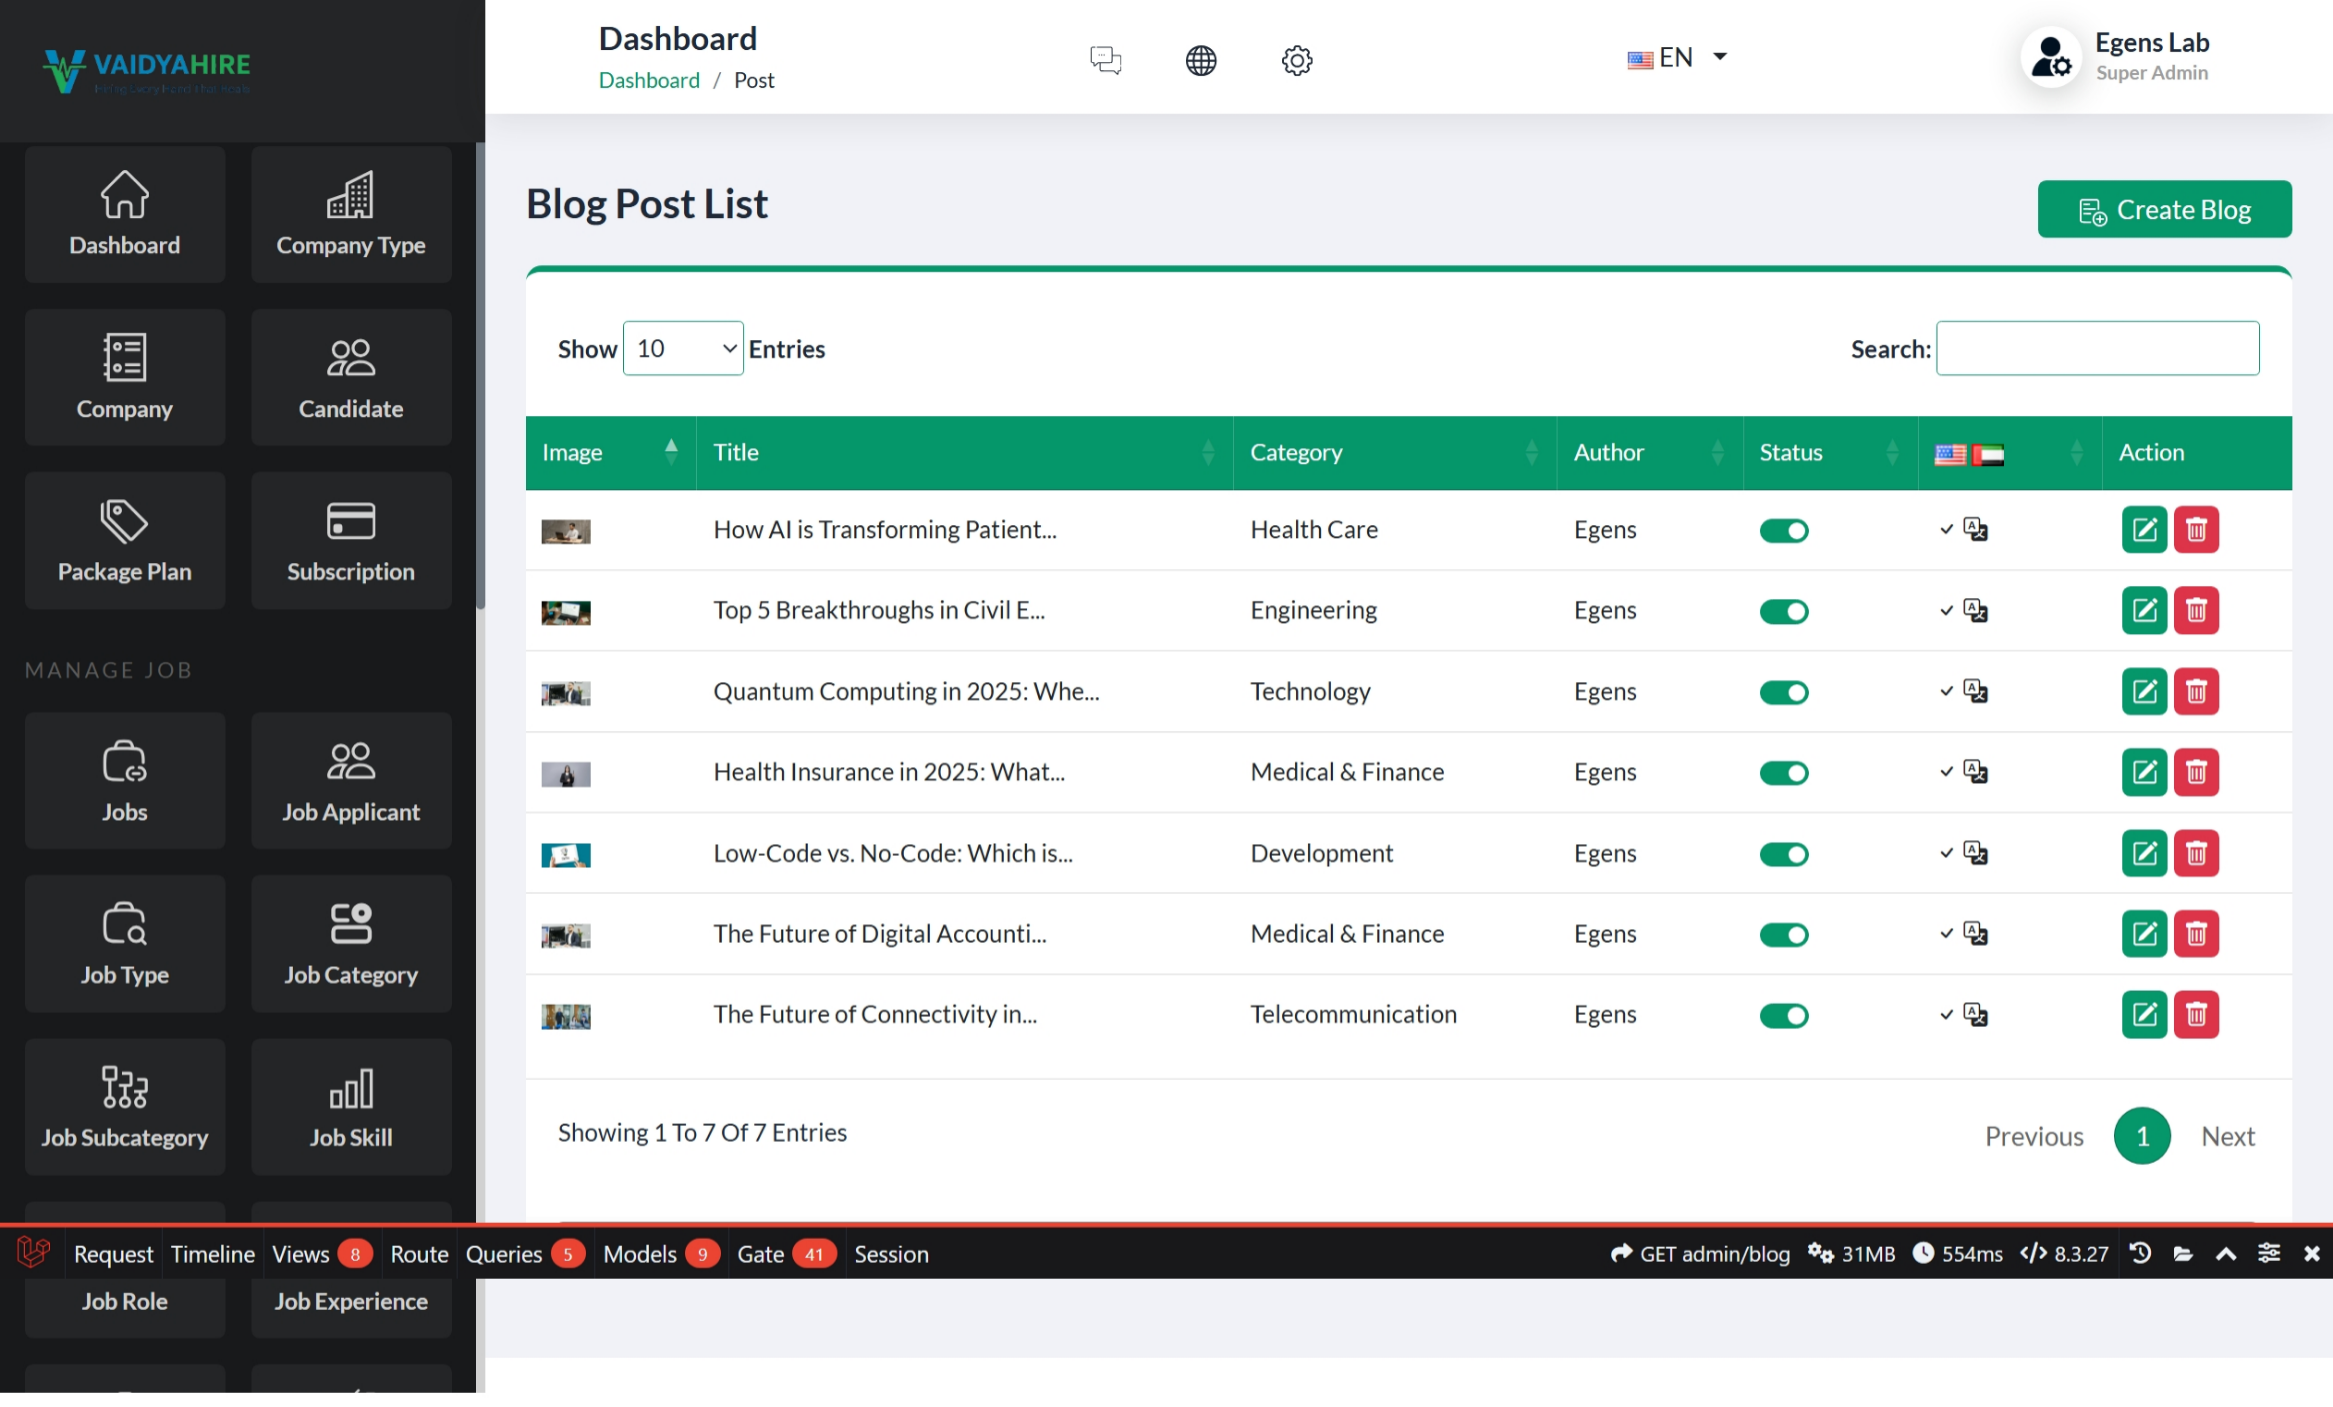Image resolution: width=2333 pixels, height=1407 pixels.
Task: Focus the Search input field
Action: click(x=2097, y=349)
